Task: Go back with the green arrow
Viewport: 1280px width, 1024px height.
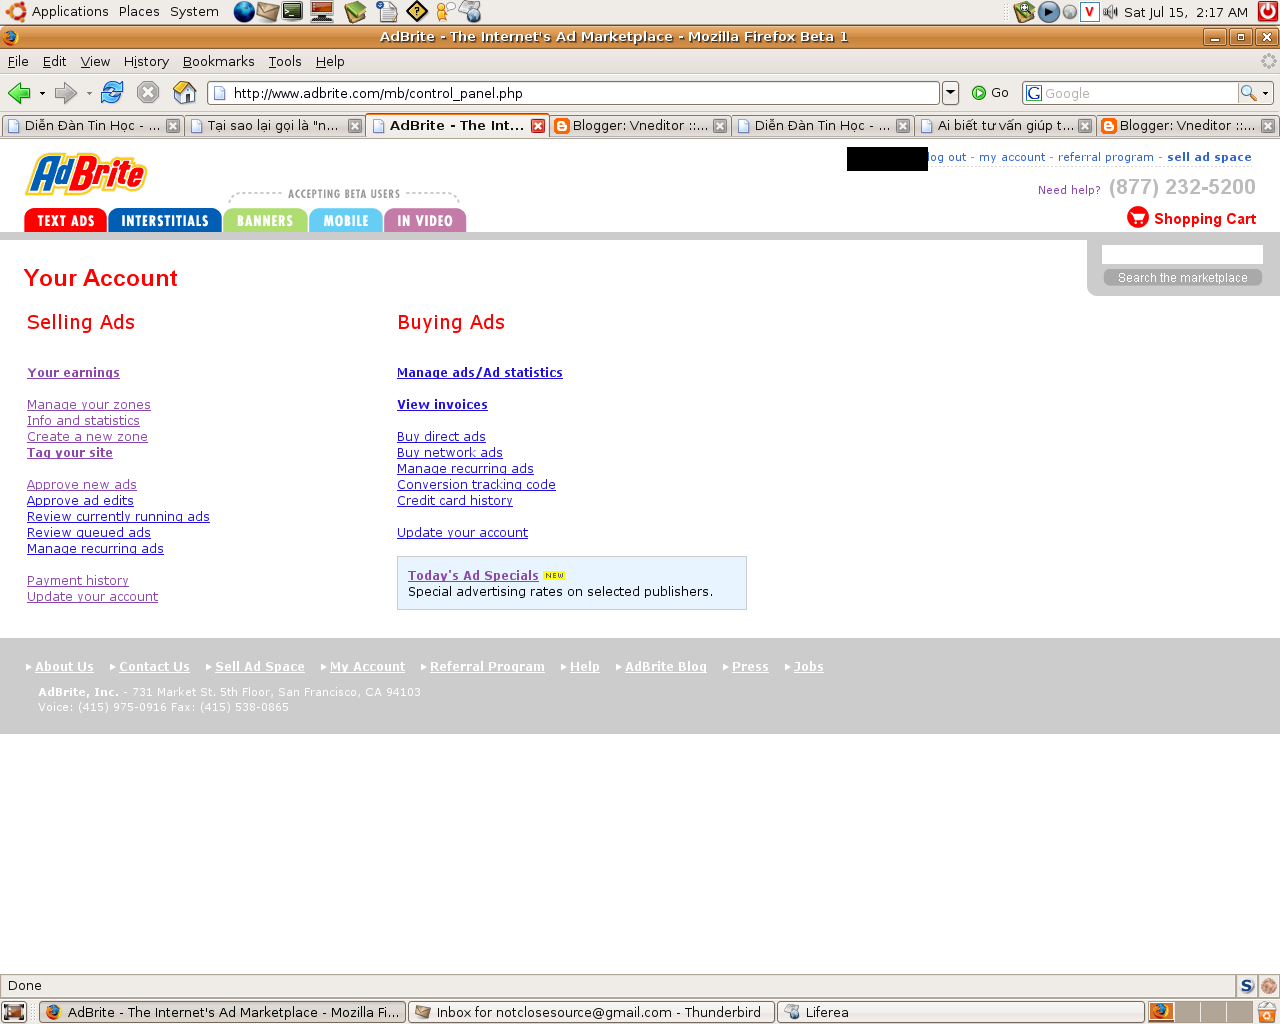Action: 18,93
